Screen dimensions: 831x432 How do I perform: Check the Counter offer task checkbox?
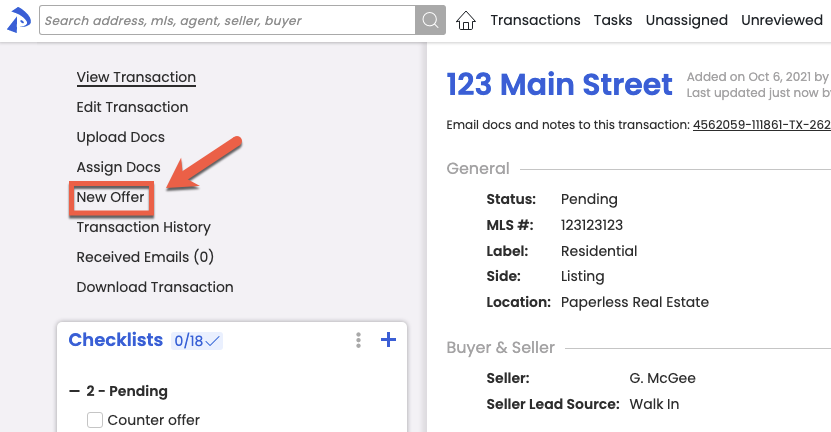coord(95,420)
